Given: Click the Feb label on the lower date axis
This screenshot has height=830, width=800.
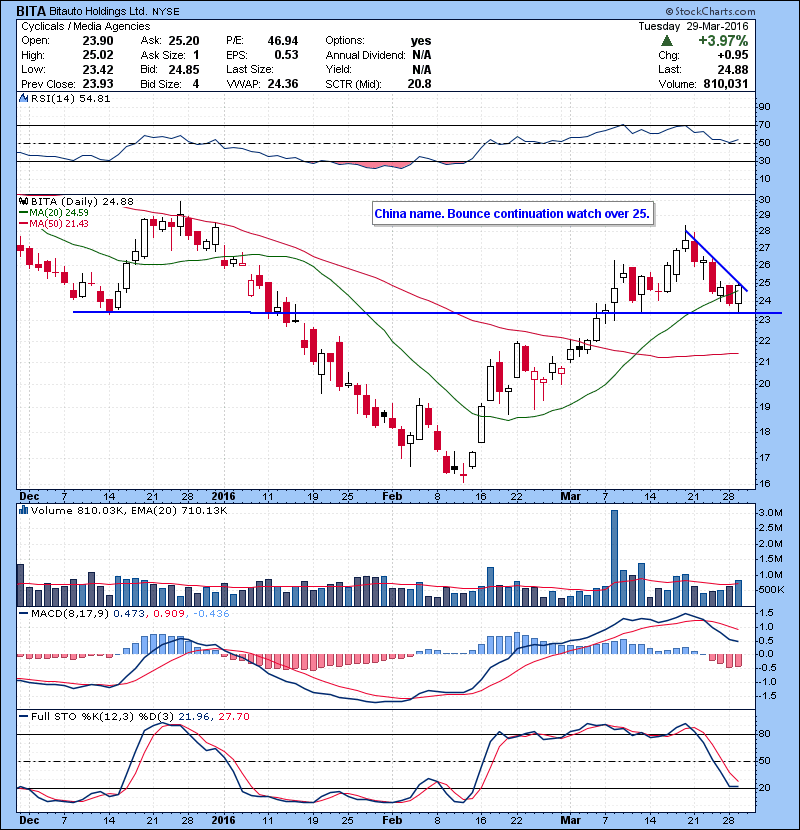Looking at the screenshot, I should point(392,820).
